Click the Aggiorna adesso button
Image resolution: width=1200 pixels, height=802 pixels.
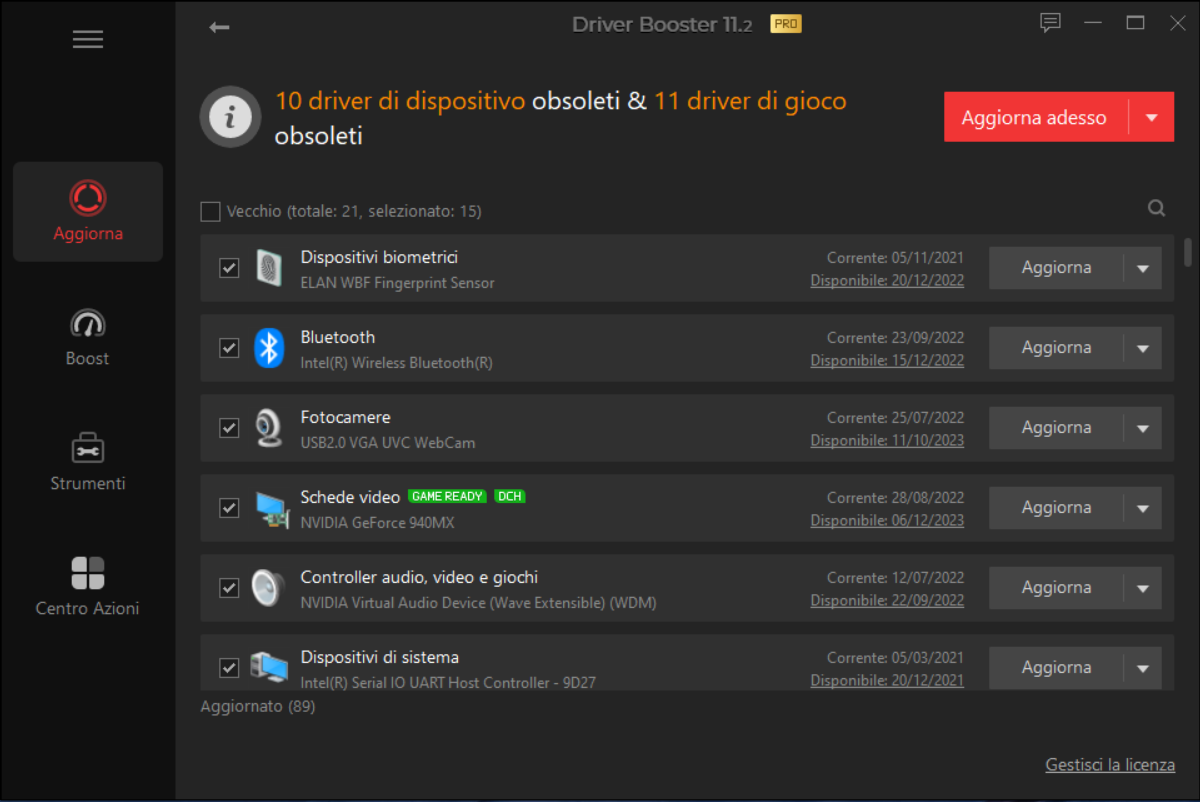coord(1035,118)
